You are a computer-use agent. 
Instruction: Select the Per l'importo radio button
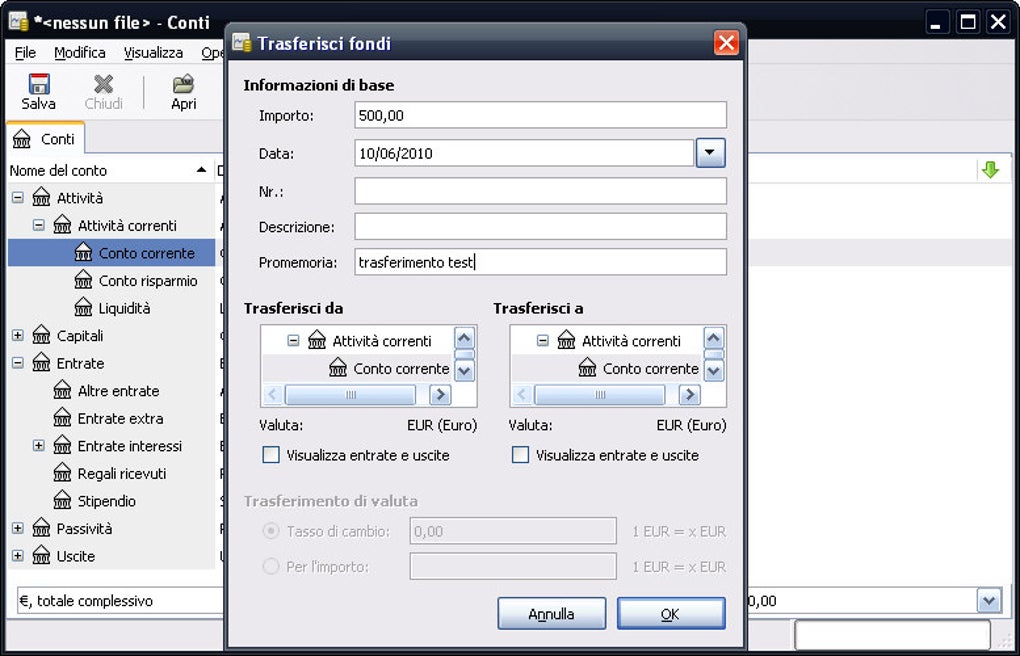[x=271, y=566]
